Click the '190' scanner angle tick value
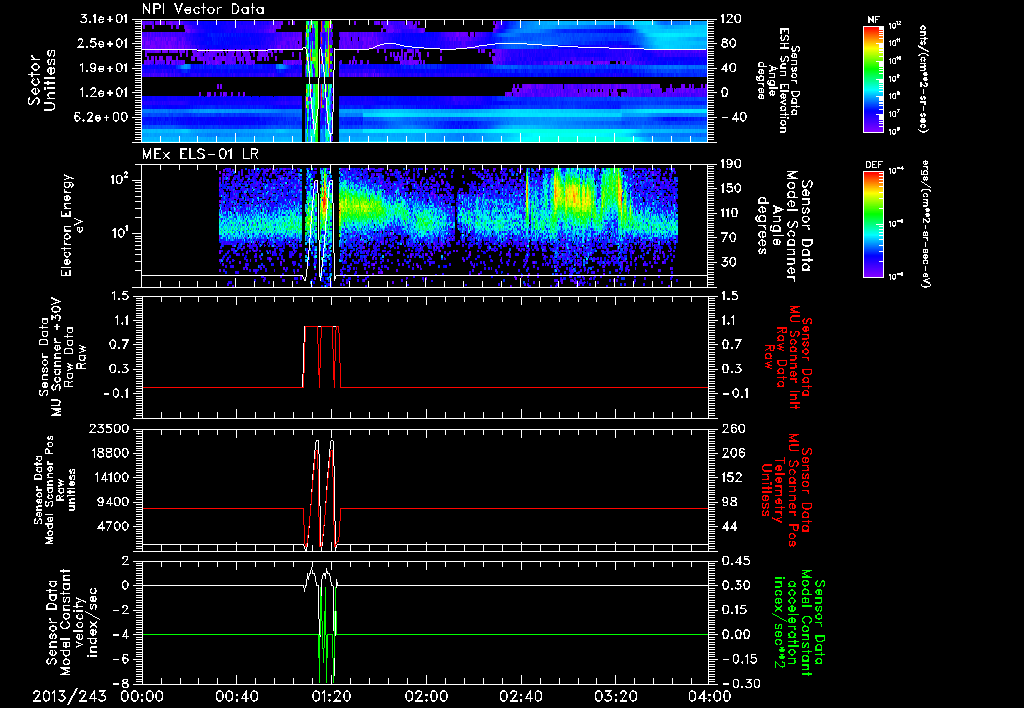 click(731, 164)
